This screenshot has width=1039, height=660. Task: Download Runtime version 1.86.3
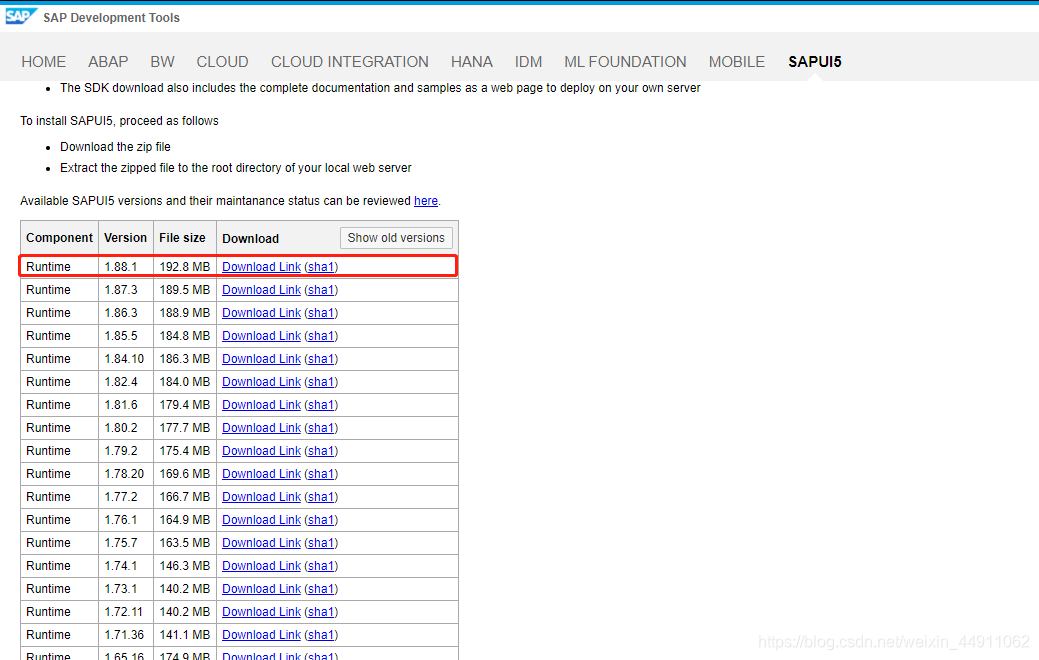[x=262, y=313]
